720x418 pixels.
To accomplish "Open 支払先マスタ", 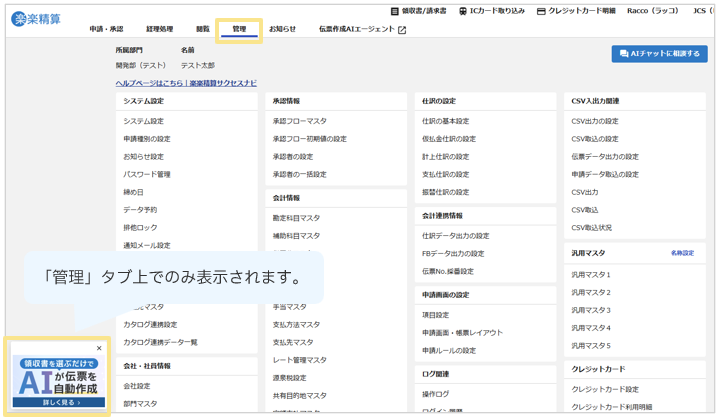I will coord(292,343).
